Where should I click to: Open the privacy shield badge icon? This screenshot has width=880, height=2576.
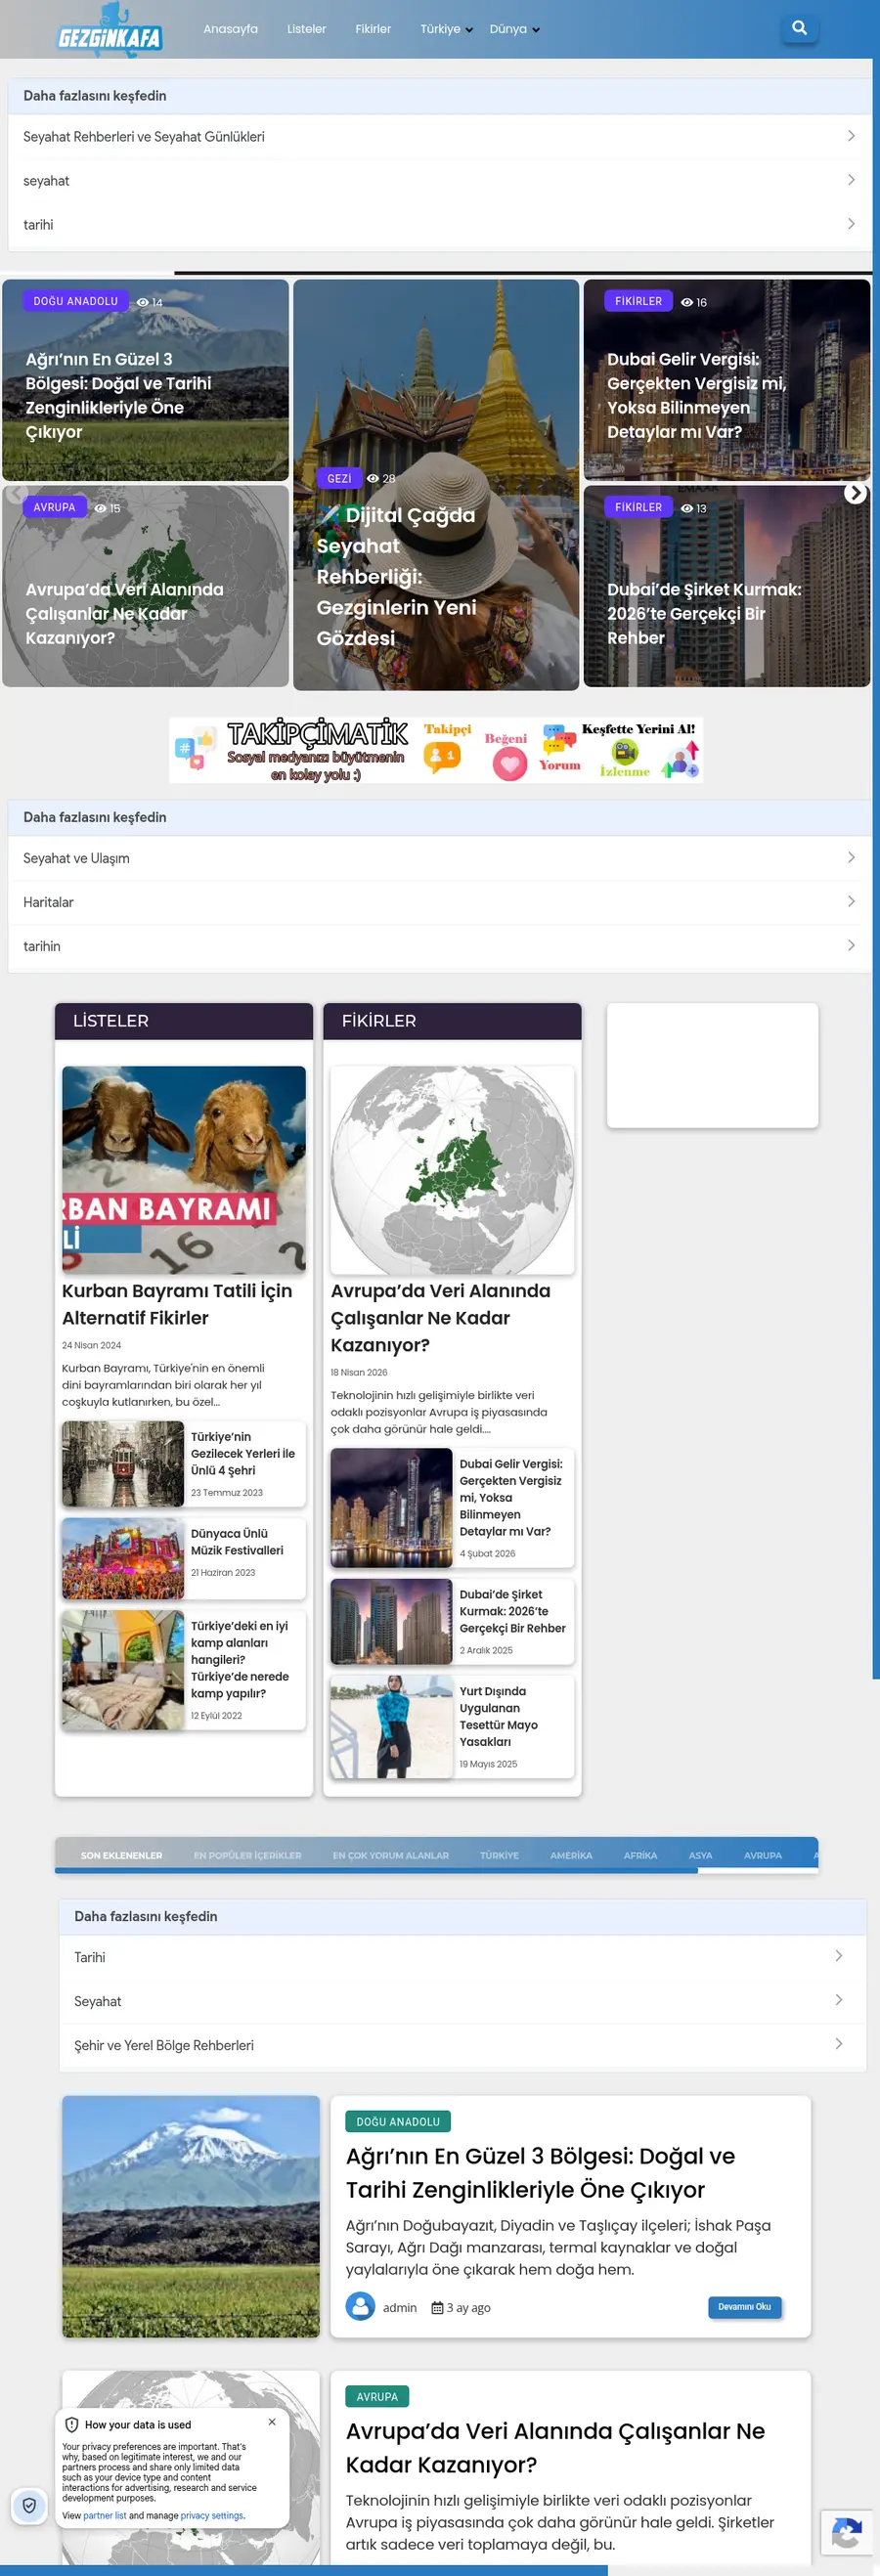[x=29, y=2504]
